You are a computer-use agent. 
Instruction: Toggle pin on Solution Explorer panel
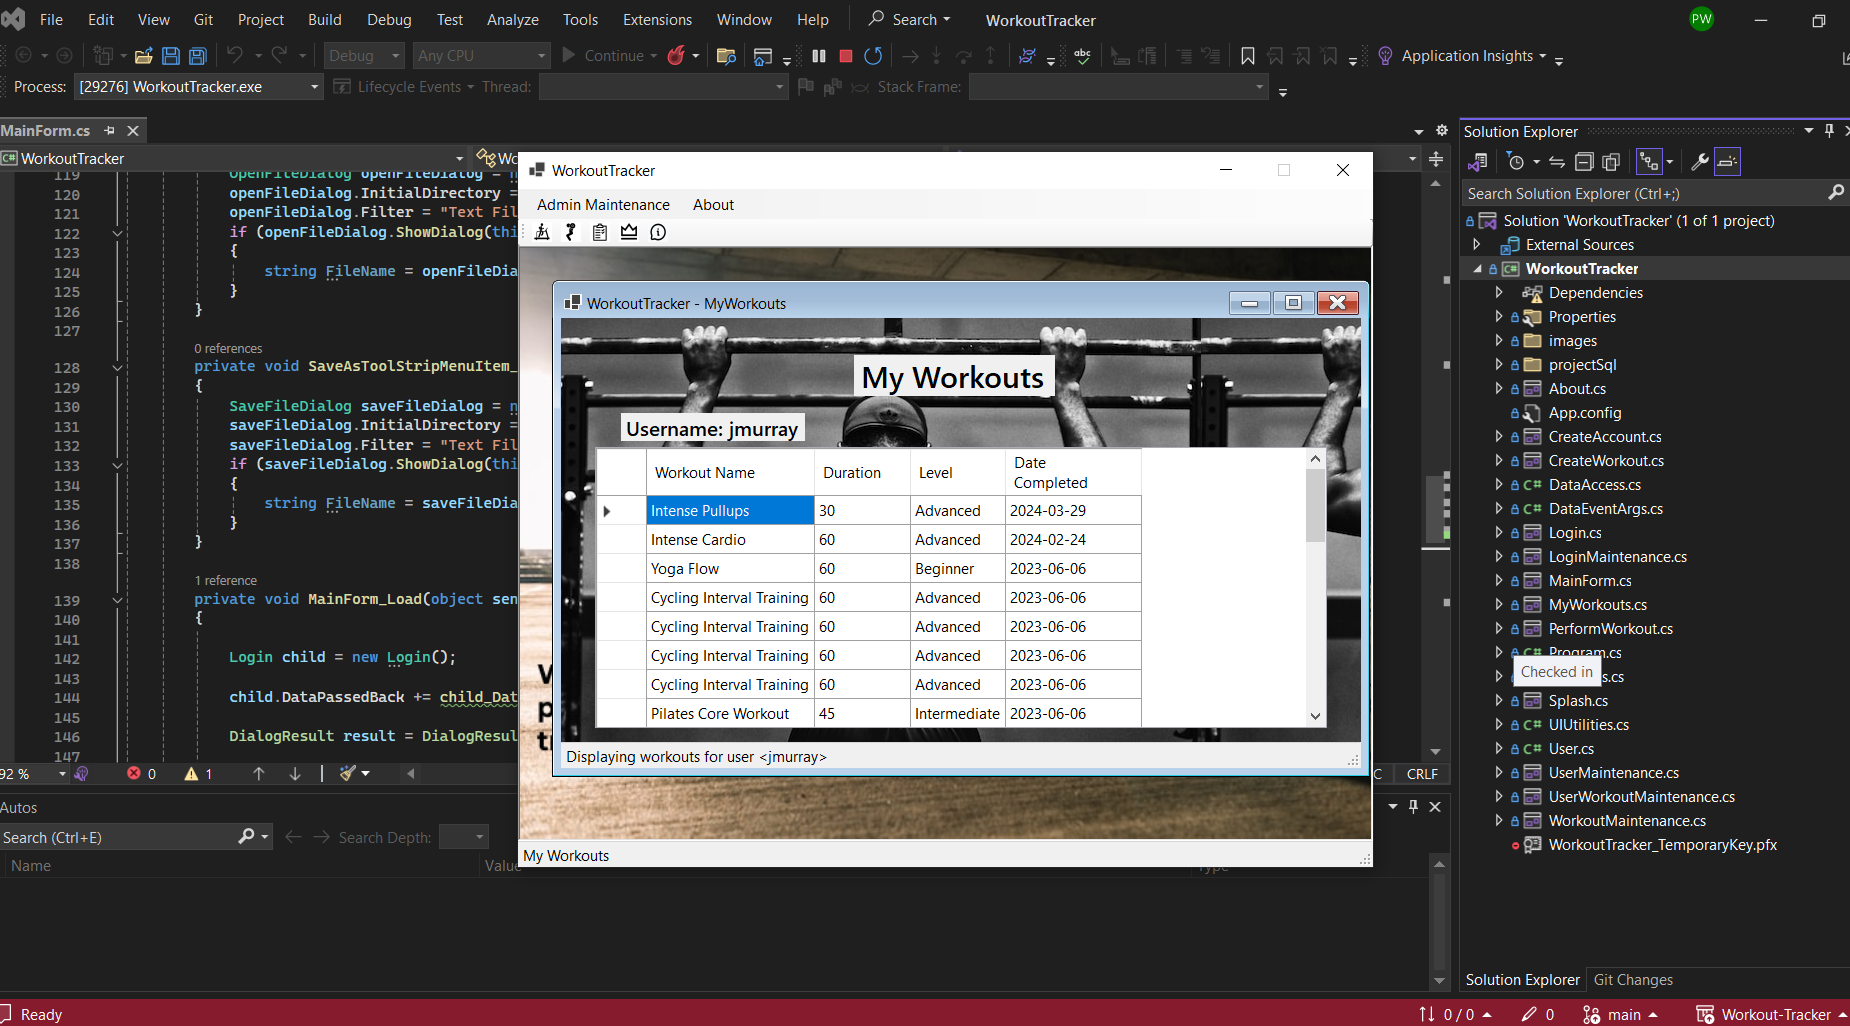point(1829,131)
